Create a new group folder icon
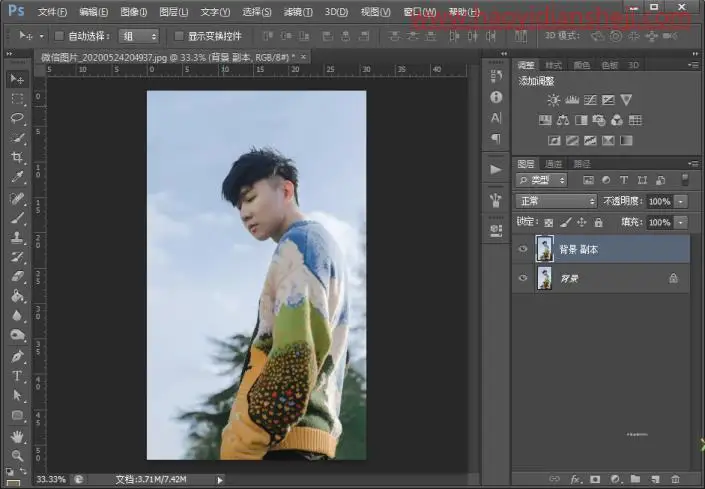This screenshot has height=489, width=705. click(635, 479)
